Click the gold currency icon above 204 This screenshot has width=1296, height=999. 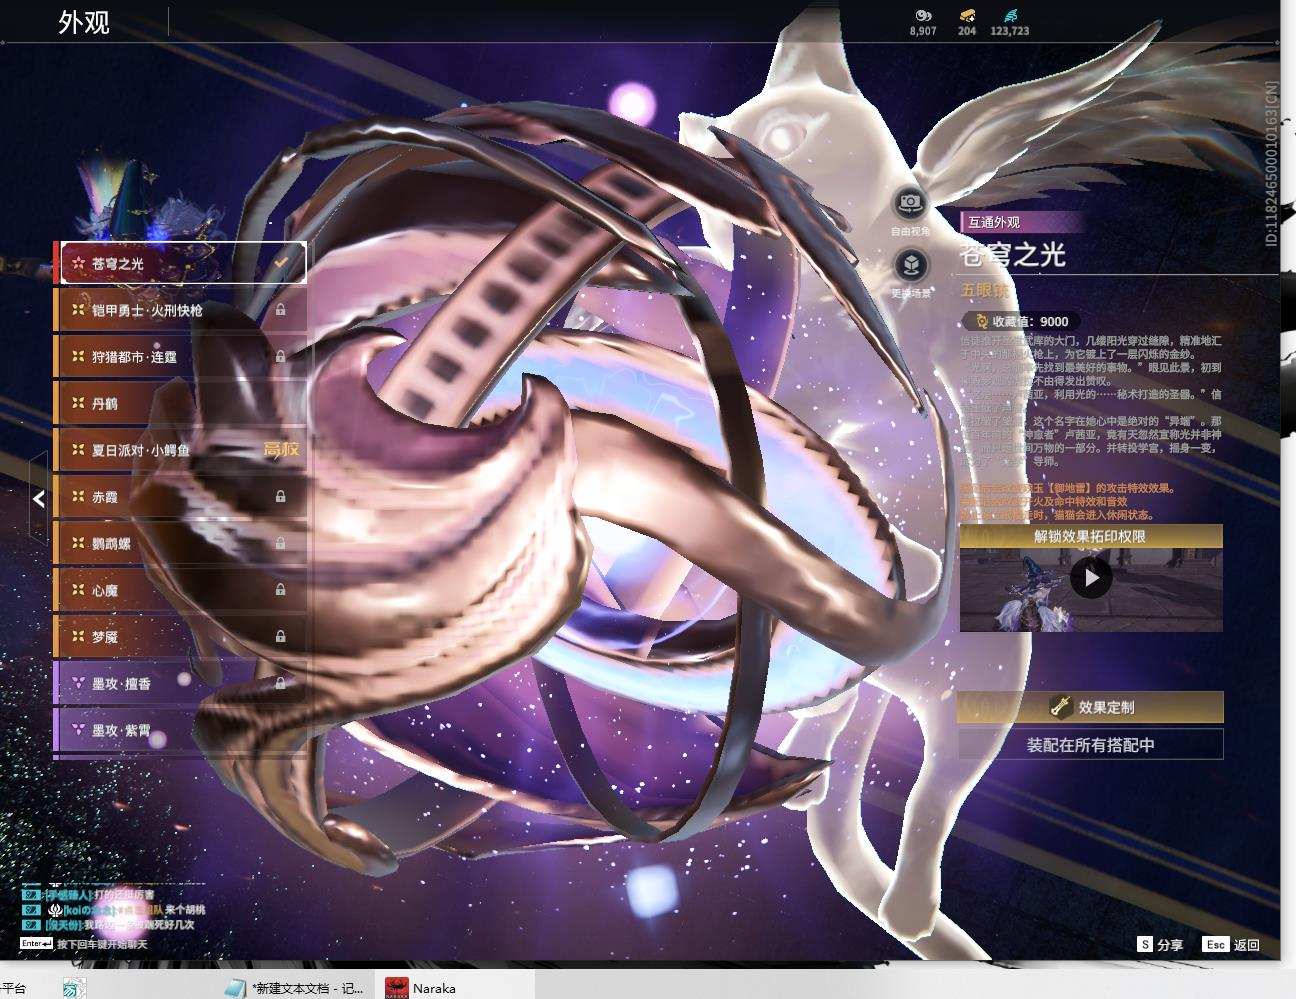click(967, 15)
